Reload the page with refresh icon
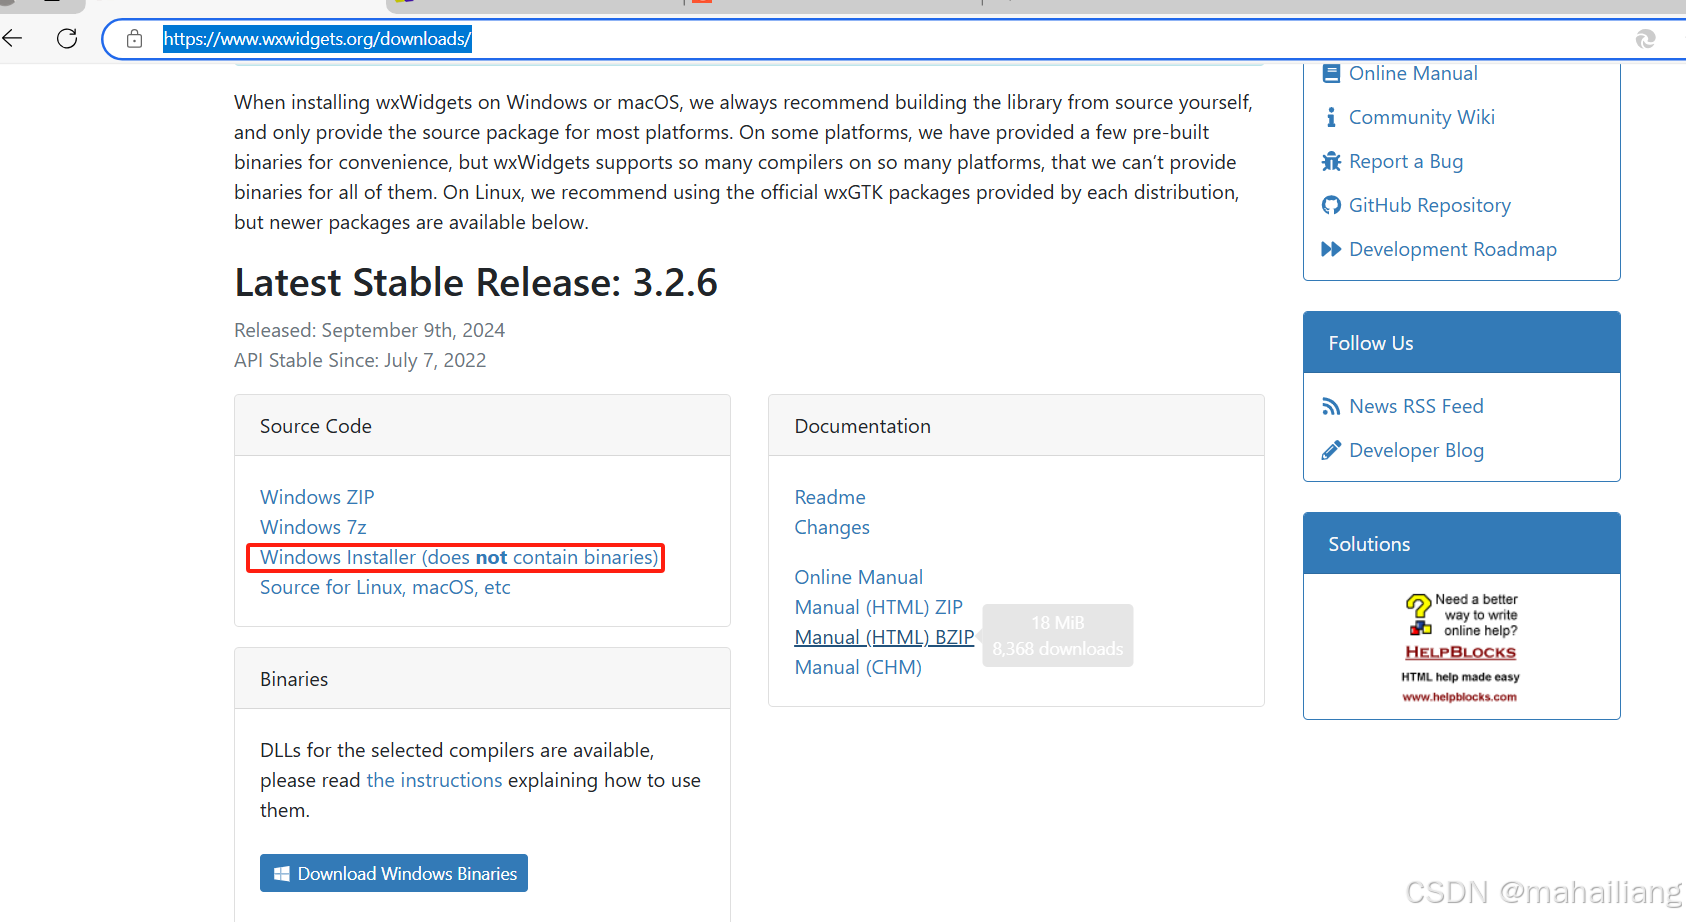The height and width of the screenshot is (922, 1686). click(67, 39)
